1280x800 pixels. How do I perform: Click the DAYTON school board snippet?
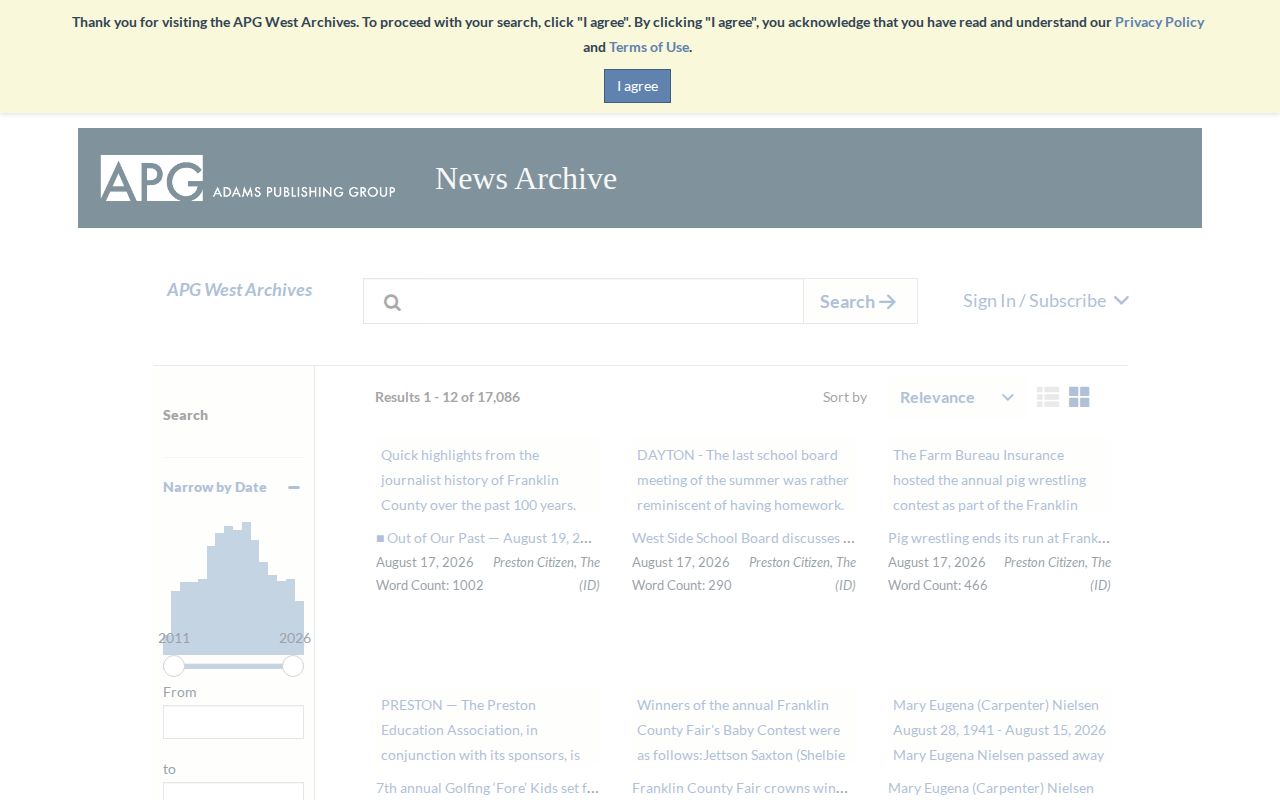tap(744, 480)
